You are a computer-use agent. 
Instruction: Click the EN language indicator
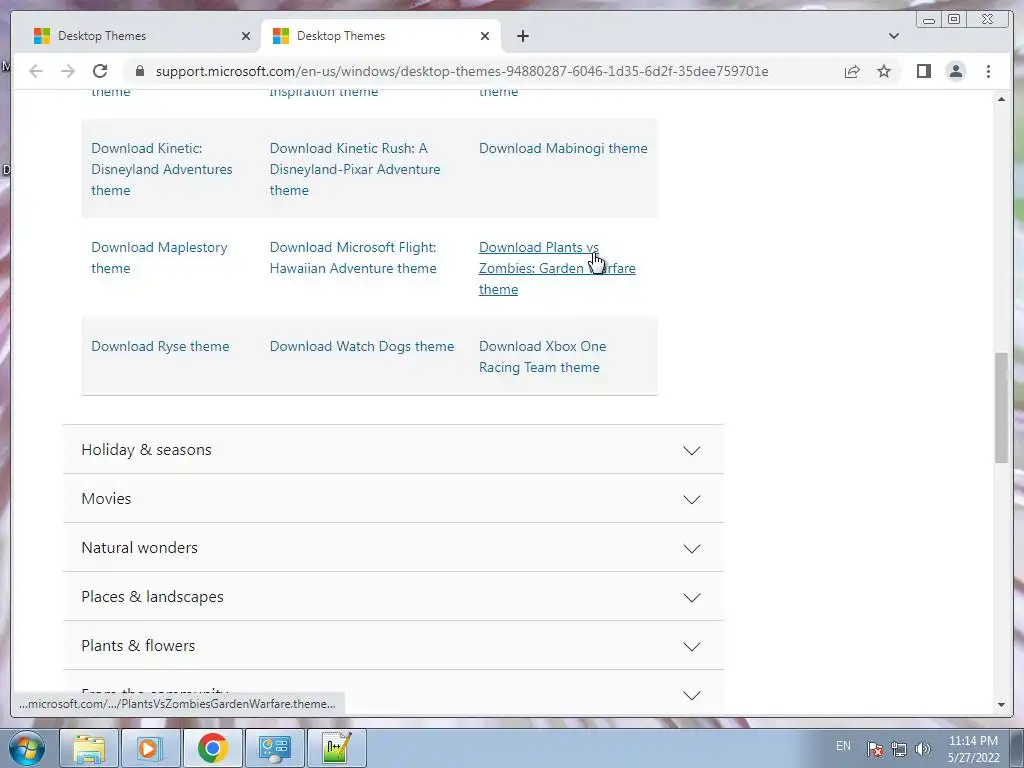point(843,746)
